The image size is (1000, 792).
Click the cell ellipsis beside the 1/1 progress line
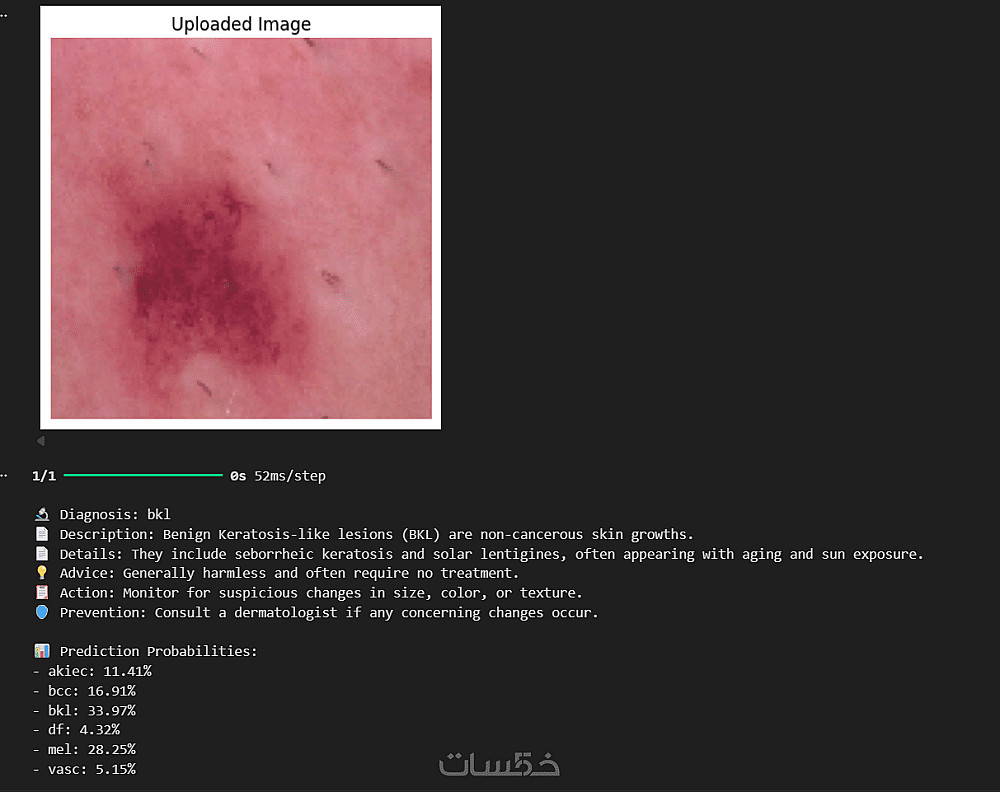click(4, 476)
